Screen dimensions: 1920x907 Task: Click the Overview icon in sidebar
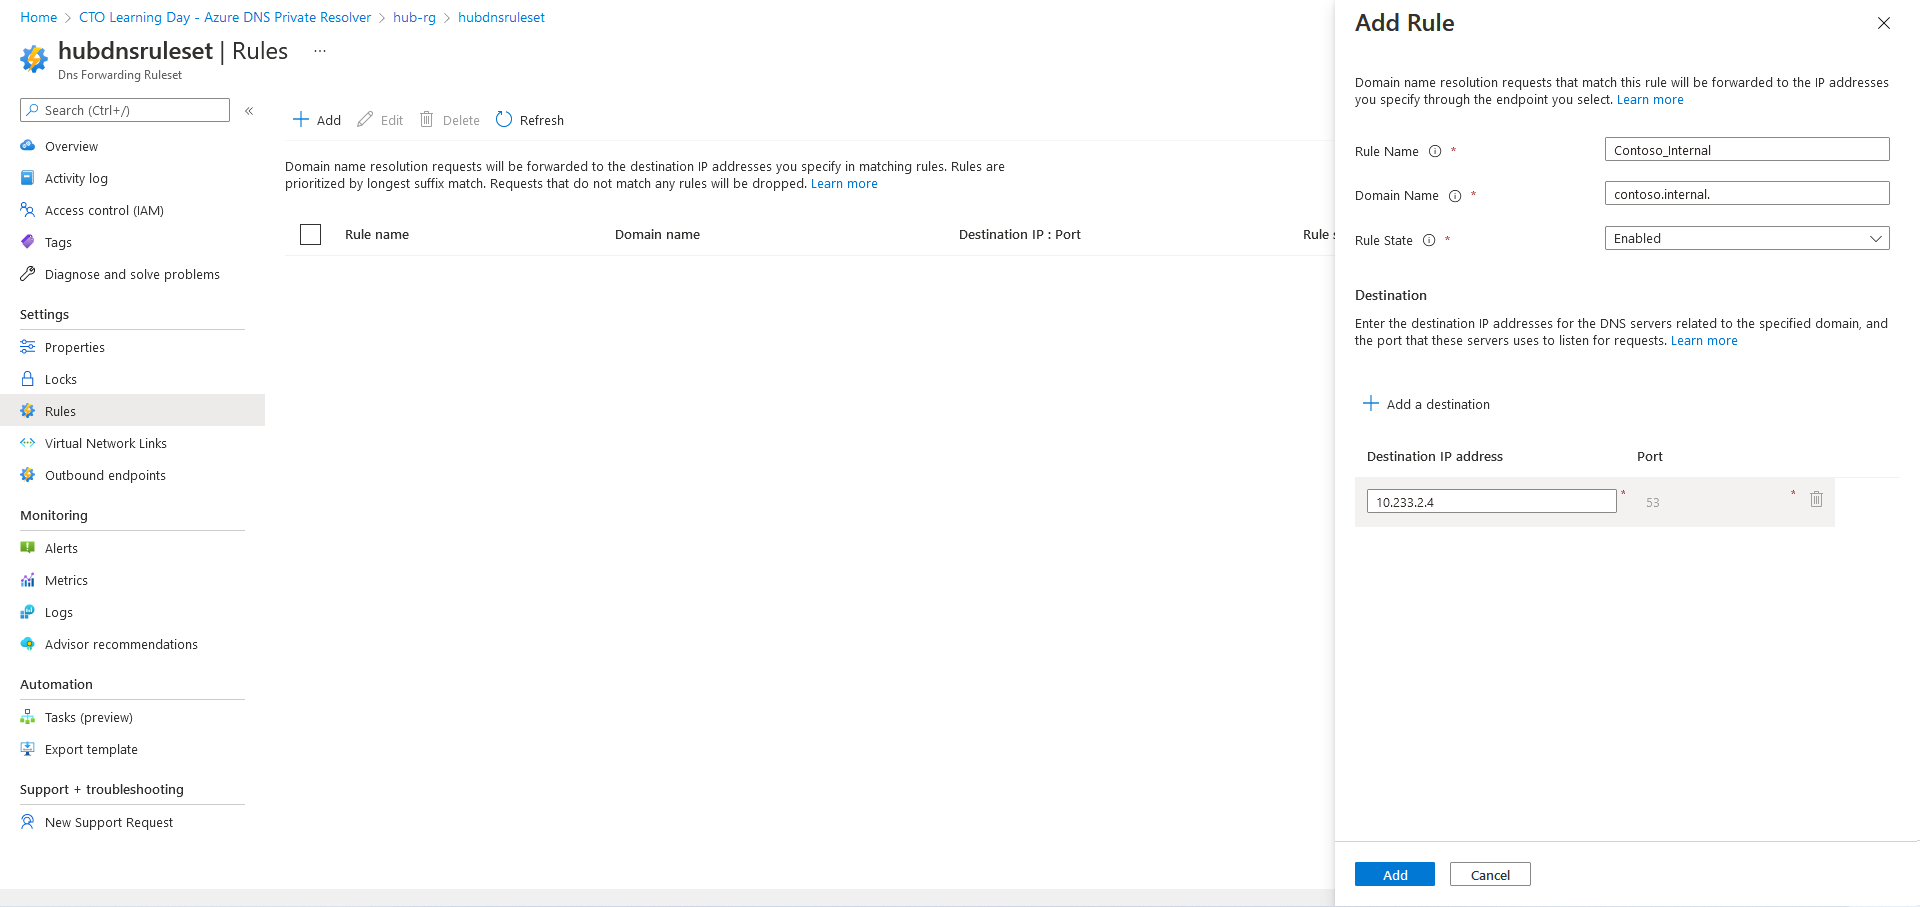pyautogui.click(x=28, y=146)
